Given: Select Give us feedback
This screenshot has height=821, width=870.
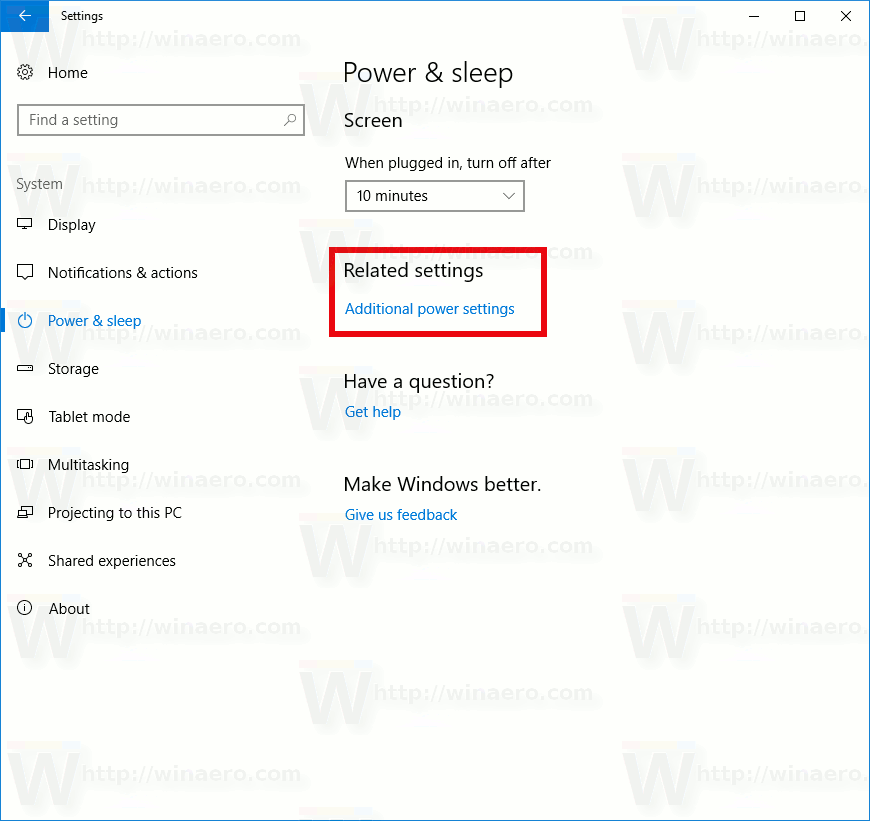Looking at the screenshot, I should tap(400, 514).
